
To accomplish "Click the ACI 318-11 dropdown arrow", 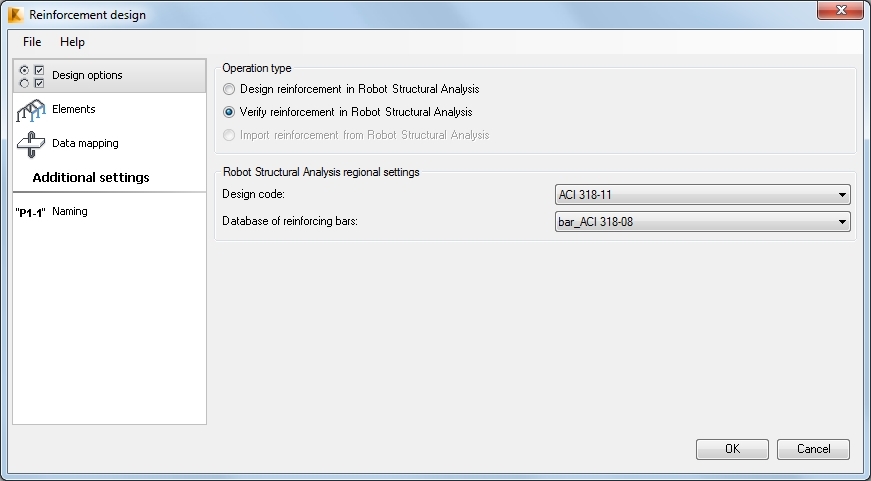I will 842,195.
